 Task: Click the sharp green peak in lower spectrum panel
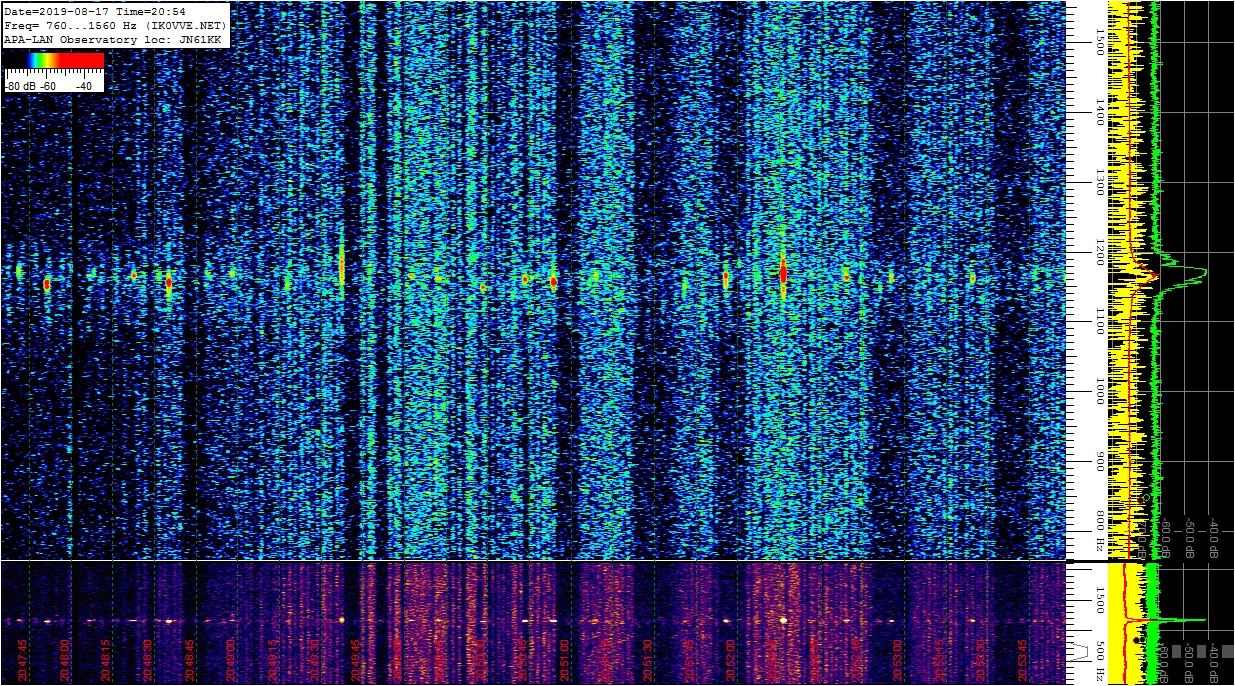pos(1182,620)
